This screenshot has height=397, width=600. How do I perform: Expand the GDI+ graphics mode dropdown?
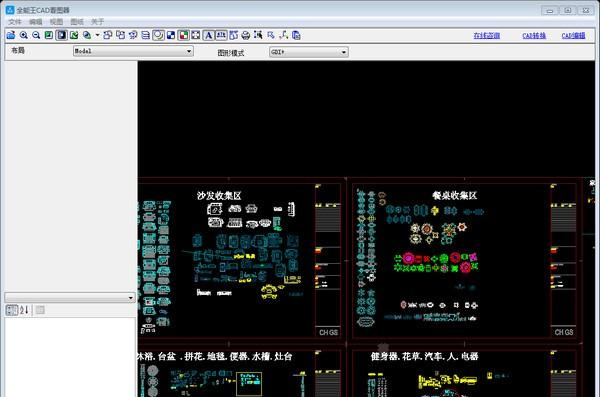click(308, 52)
